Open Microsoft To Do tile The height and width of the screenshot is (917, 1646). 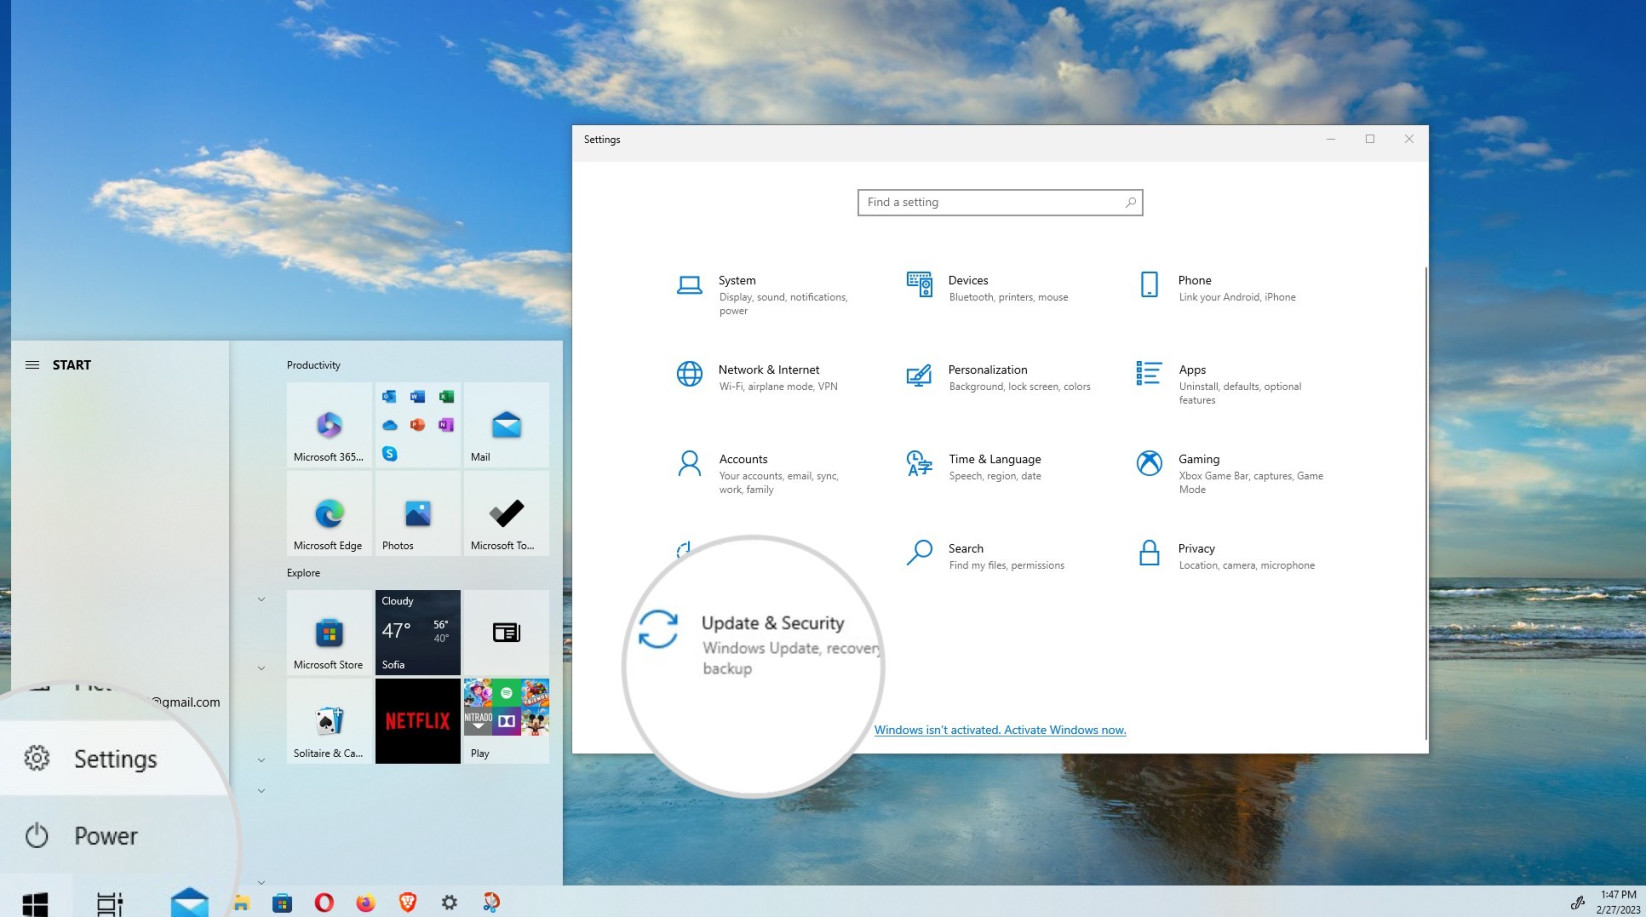[x=506, y=514]
